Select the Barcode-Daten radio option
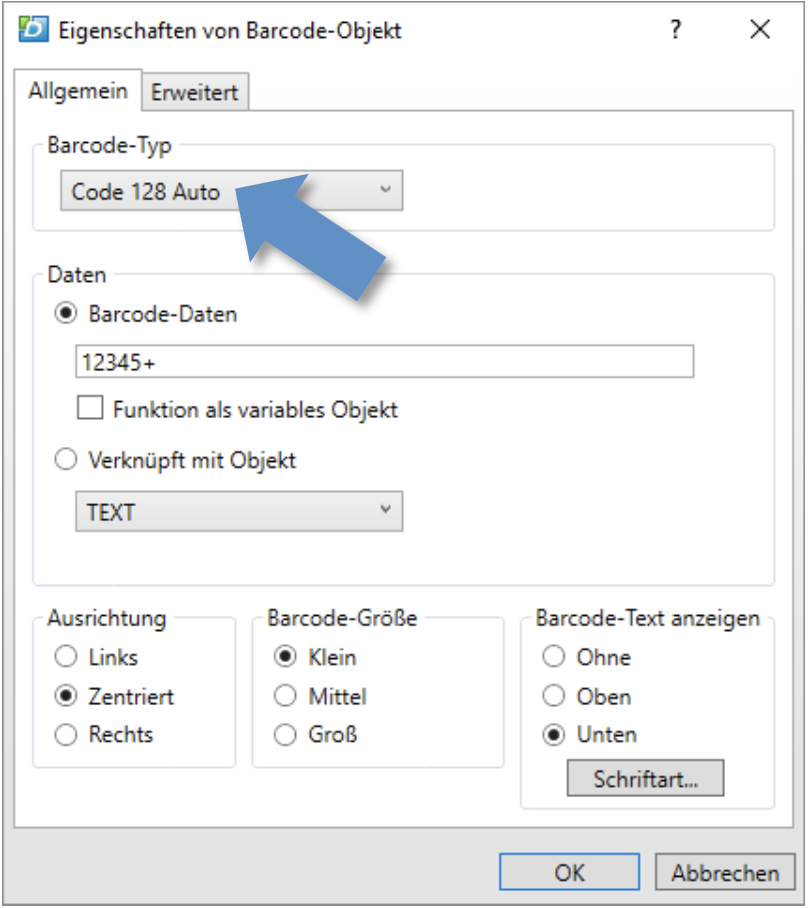This screenshot has width=808, height=908. click(66, 314)
